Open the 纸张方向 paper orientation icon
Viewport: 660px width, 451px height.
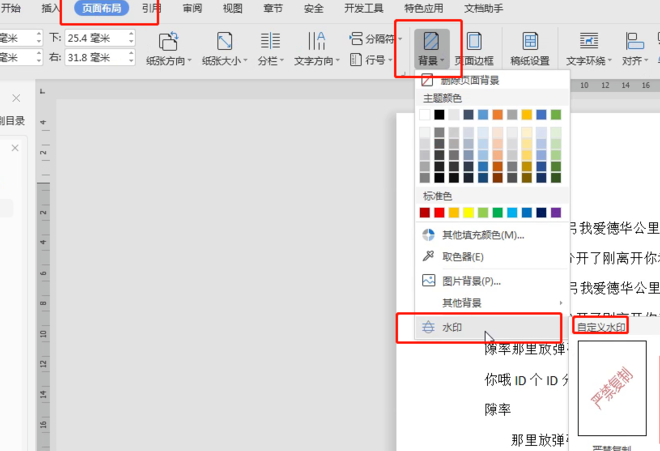point(168,42)
